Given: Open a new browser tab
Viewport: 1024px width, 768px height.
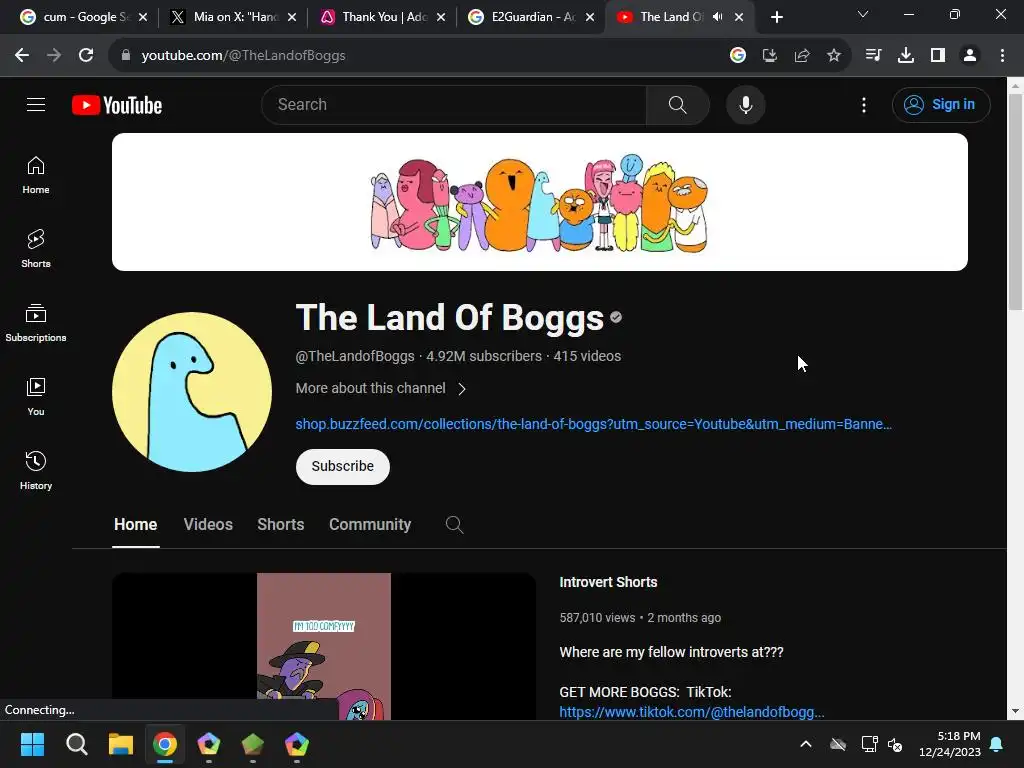Looking at the screenshot, I should (x=776, y=17).
